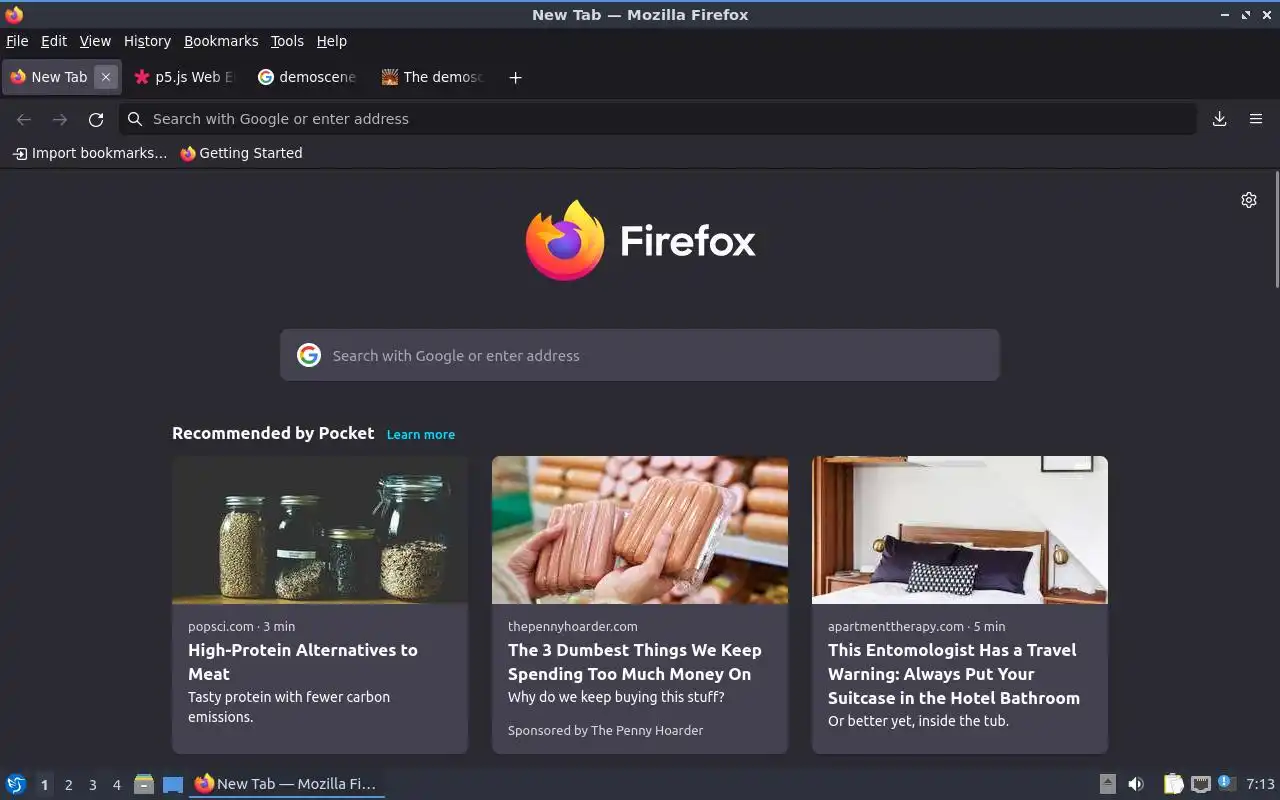Switch to workspace 4 in taskbar

pos(117,785)
